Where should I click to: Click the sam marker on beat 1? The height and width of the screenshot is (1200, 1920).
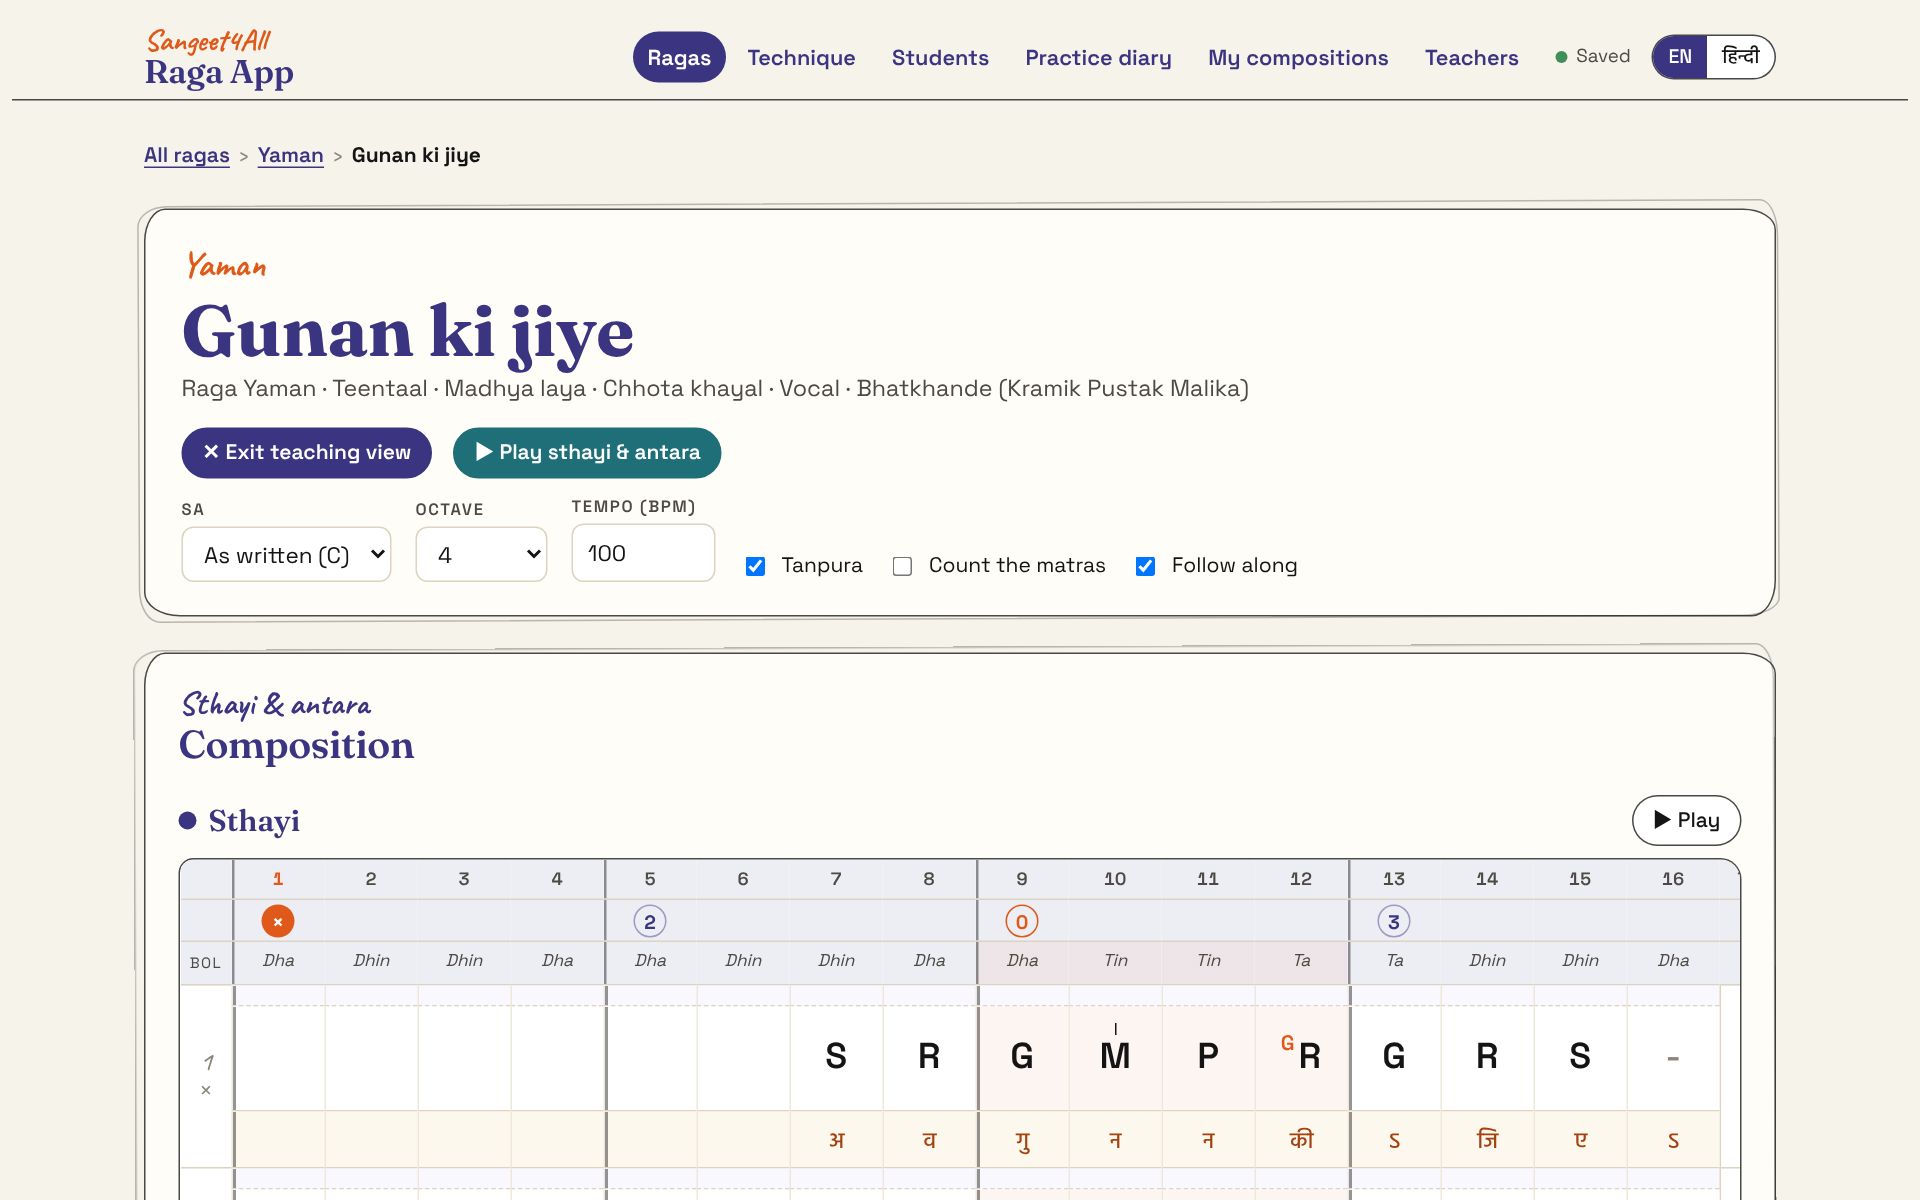tap(278, 921)
